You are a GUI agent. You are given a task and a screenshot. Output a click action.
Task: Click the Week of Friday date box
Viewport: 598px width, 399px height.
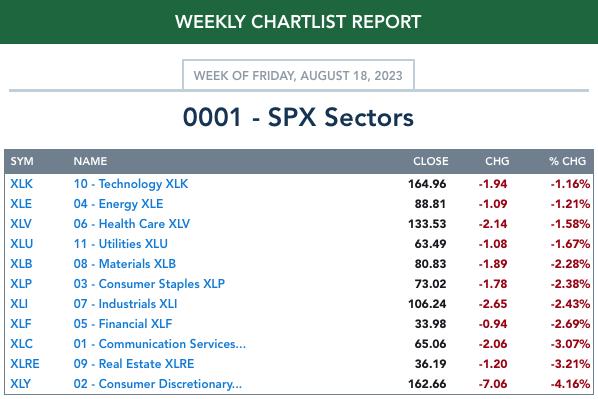pyautogui.click(x=298, y=75)
